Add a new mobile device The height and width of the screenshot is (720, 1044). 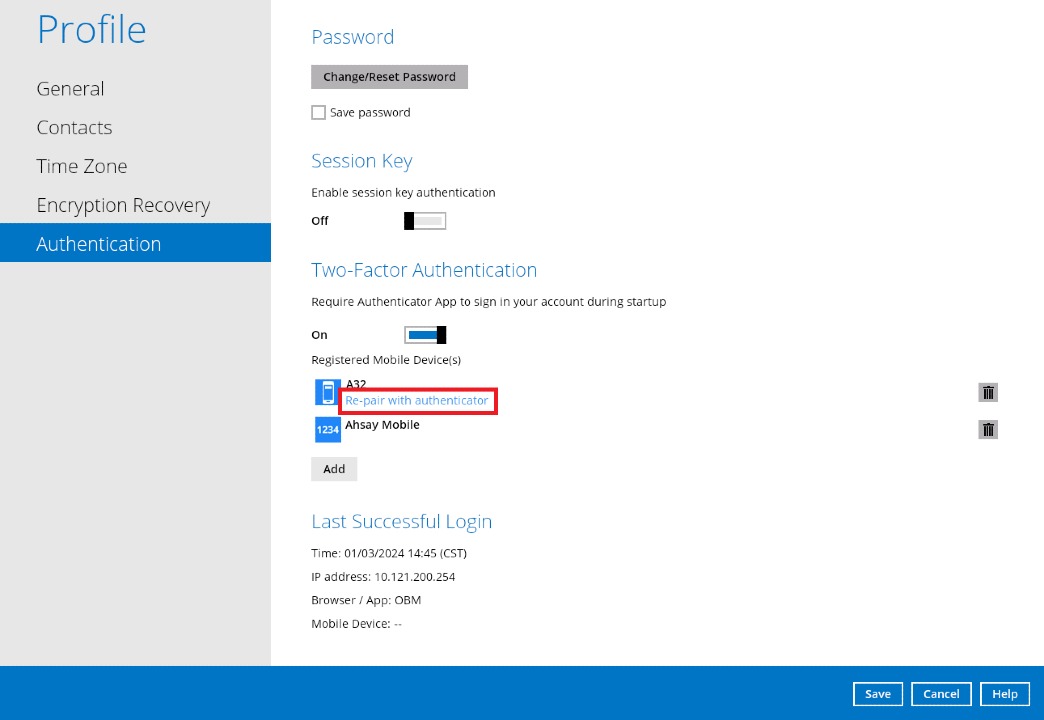pos(334,469)
